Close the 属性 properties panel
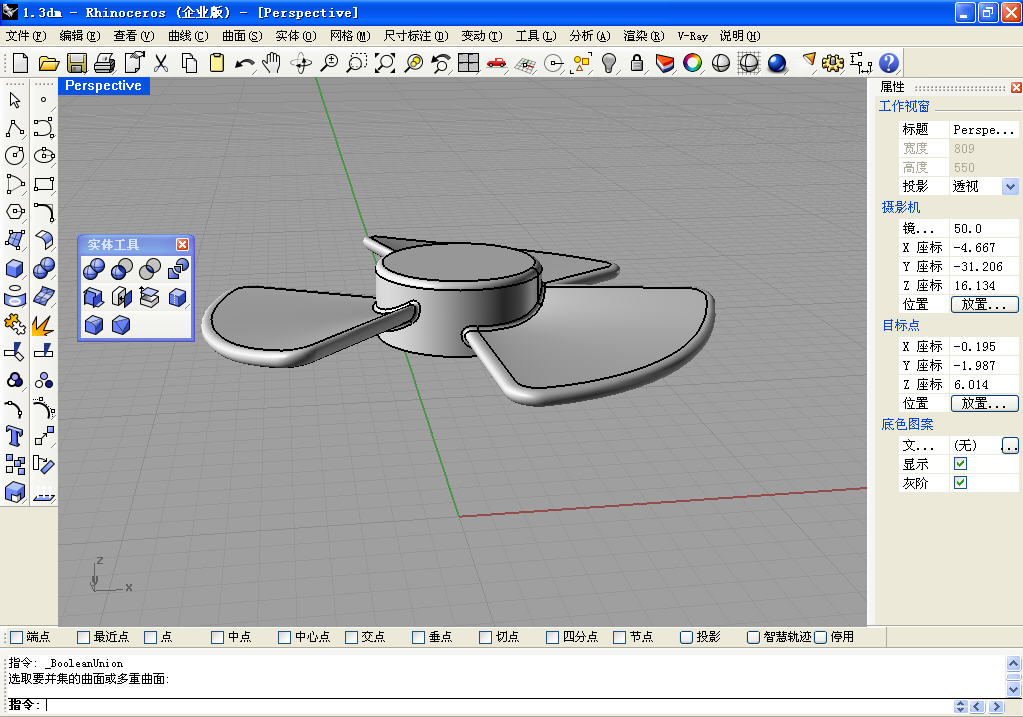The width and height of the screenshot is (1023, 717). tap(1016, 87)
